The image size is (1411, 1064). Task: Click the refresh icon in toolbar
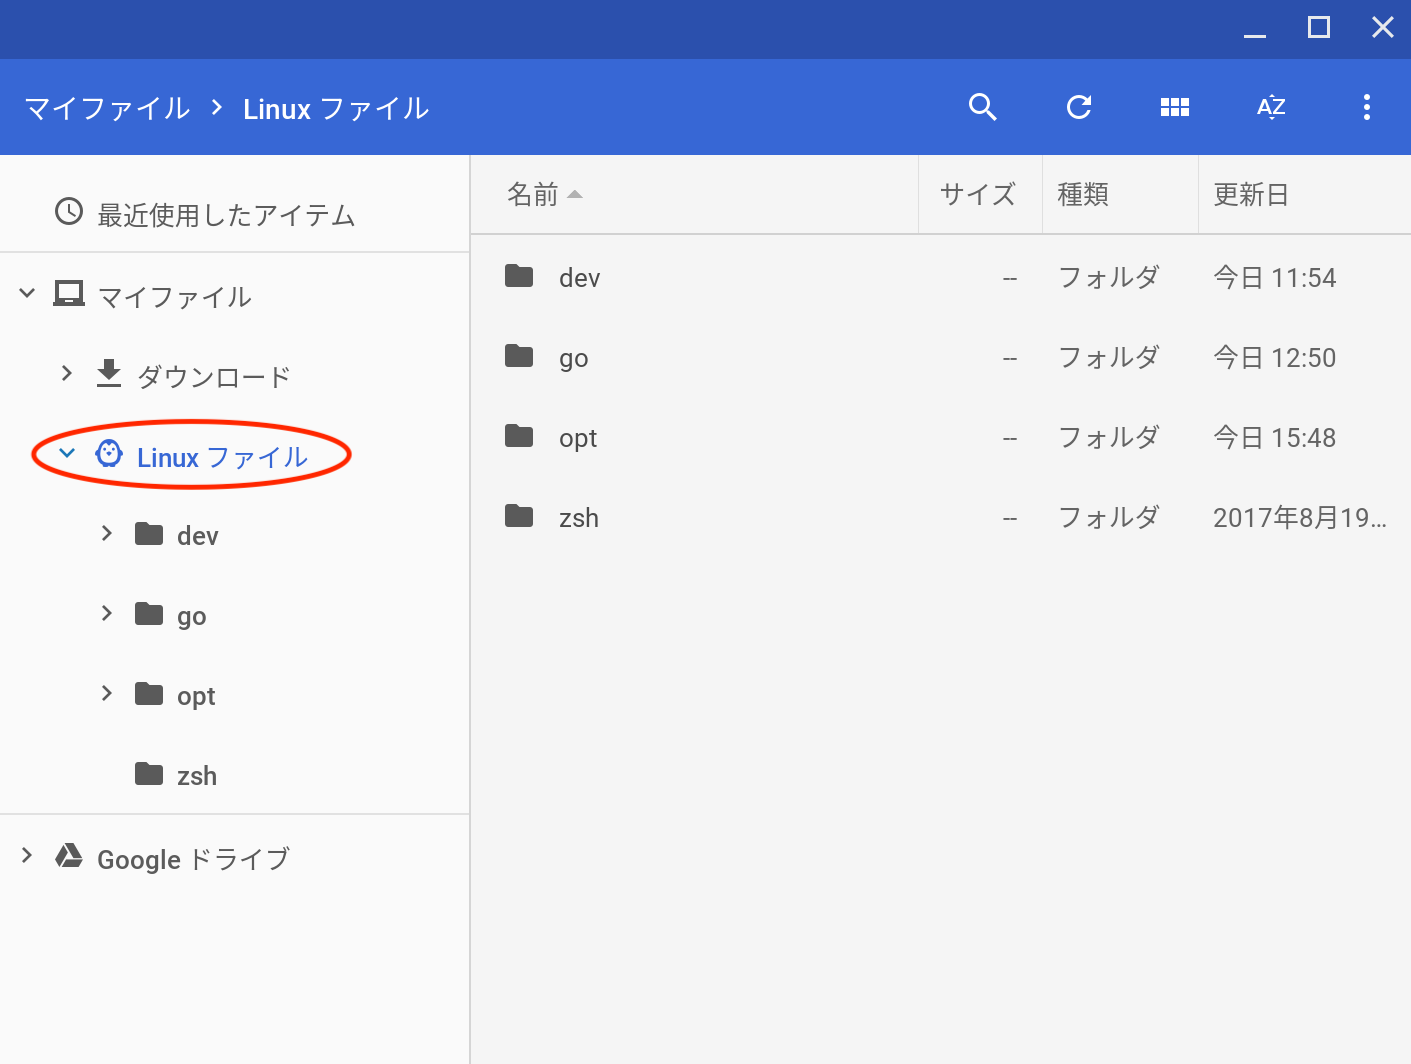(1079, 107)
